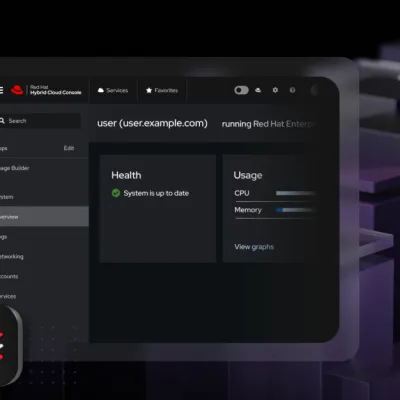Click the running Red Hat Enterprise text
The height and width of the screenshot is (400, 400).
(268, 124)
